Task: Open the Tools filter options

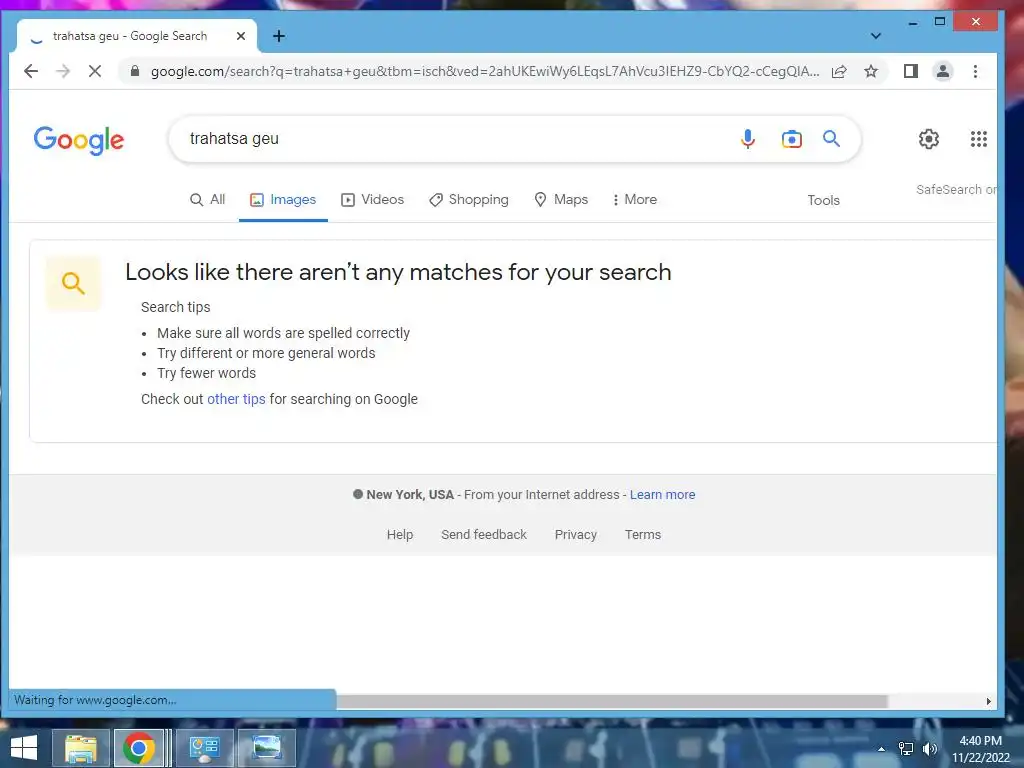Action: (824, 200)
